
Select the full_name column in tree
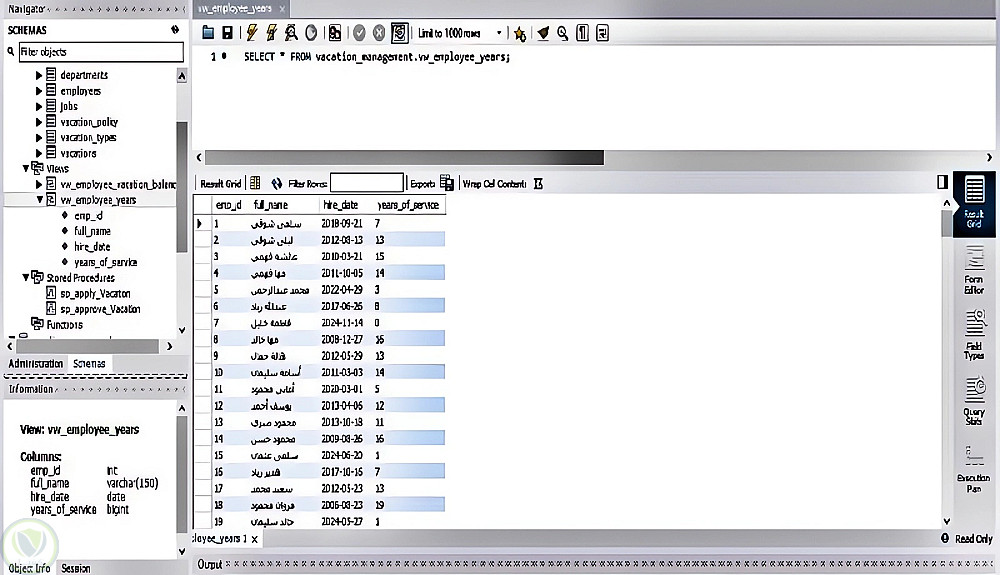pos(92,231)
